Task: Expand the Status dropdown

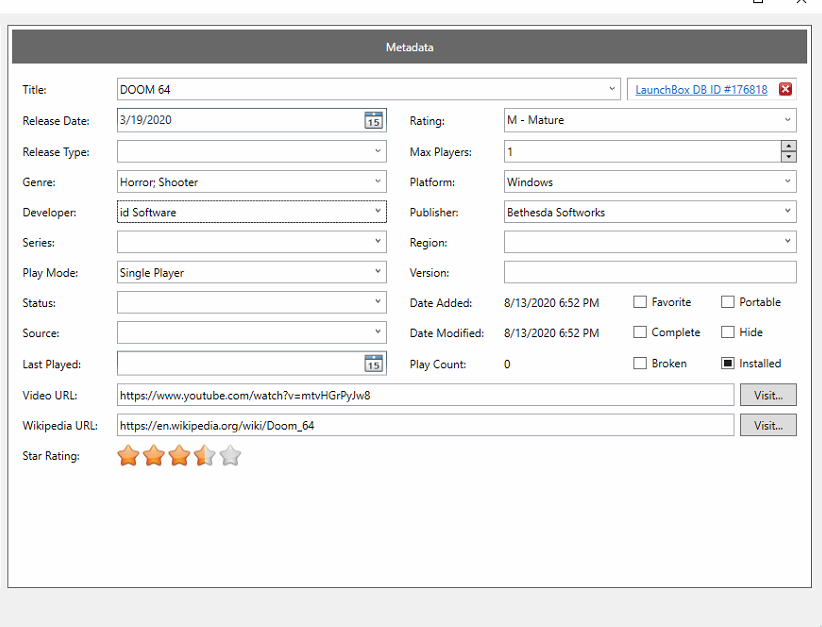Action: click(377, 302)
